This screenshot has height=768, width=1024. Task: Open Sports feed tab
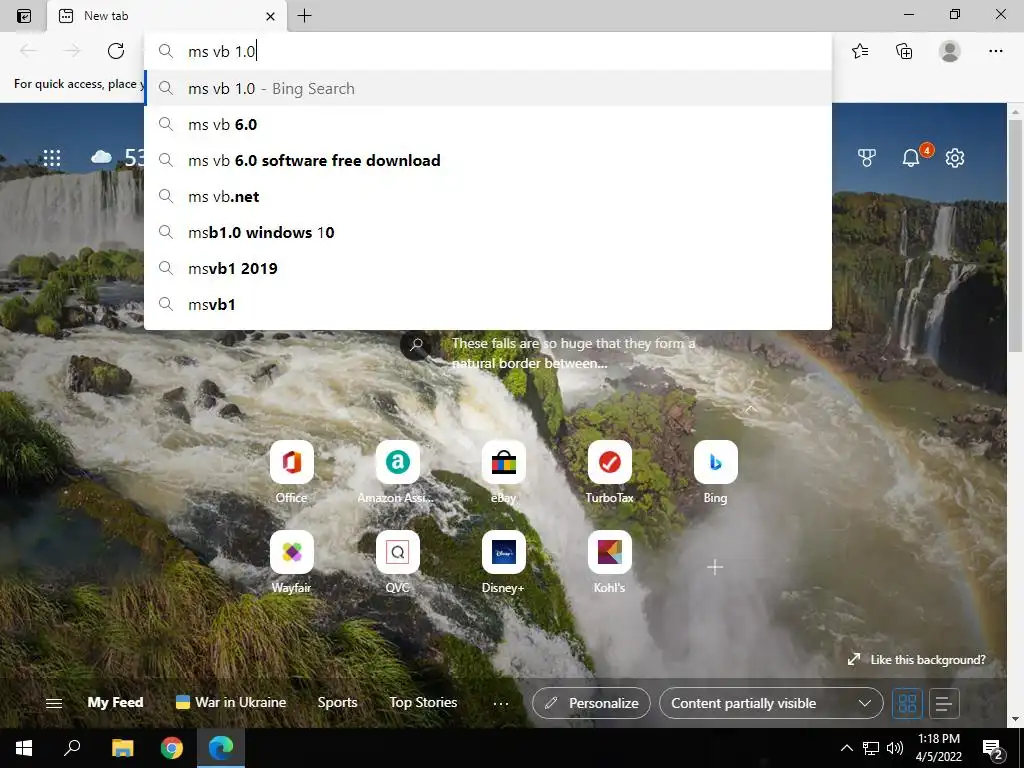pos(337,703)
